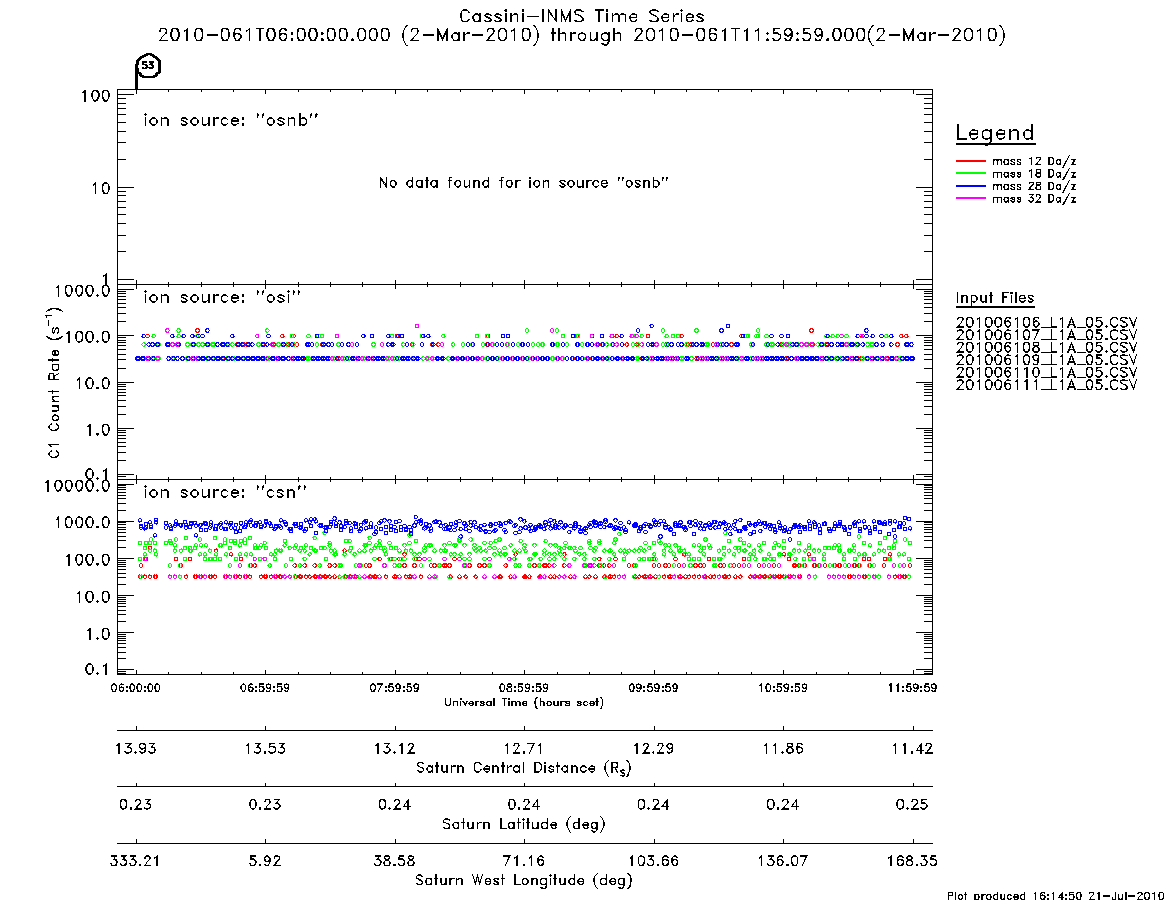Select file 201006109_L1A_05.CSV
This screenshot has width=1165, height=900.
coord(1046,360)
